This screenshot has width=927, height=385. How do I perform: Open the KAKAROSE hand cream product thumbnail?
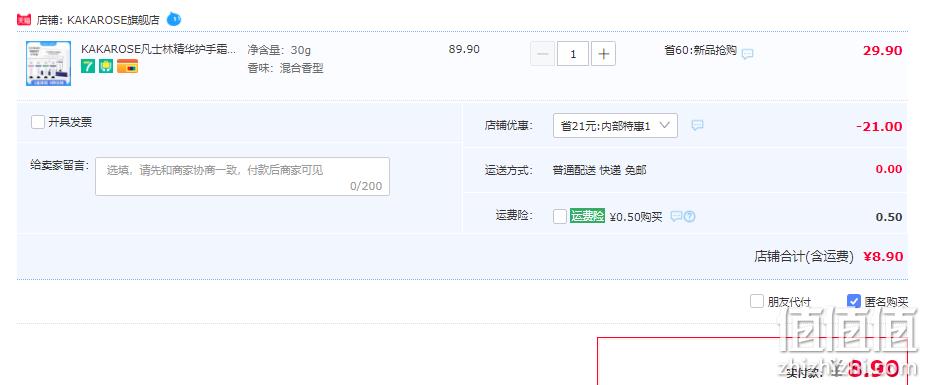click(x=48, y=63)
